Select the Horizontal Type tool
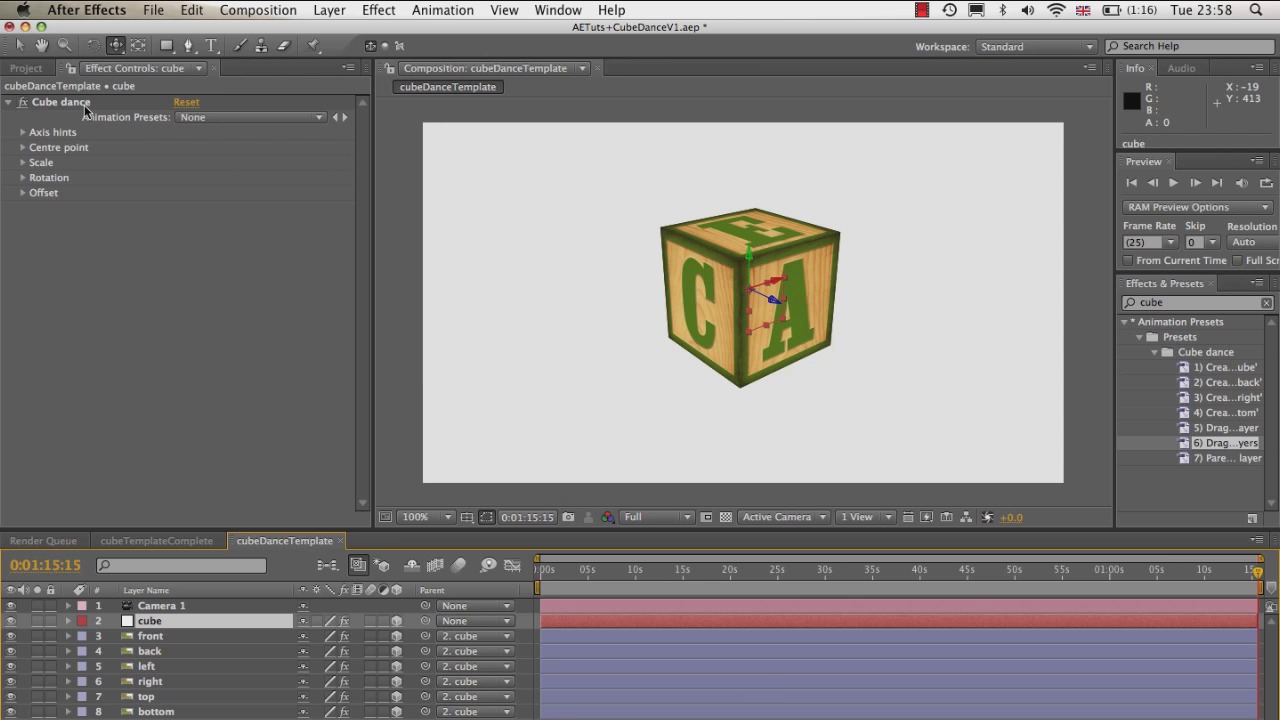The image size is (1280, 720). pos(212,46)
